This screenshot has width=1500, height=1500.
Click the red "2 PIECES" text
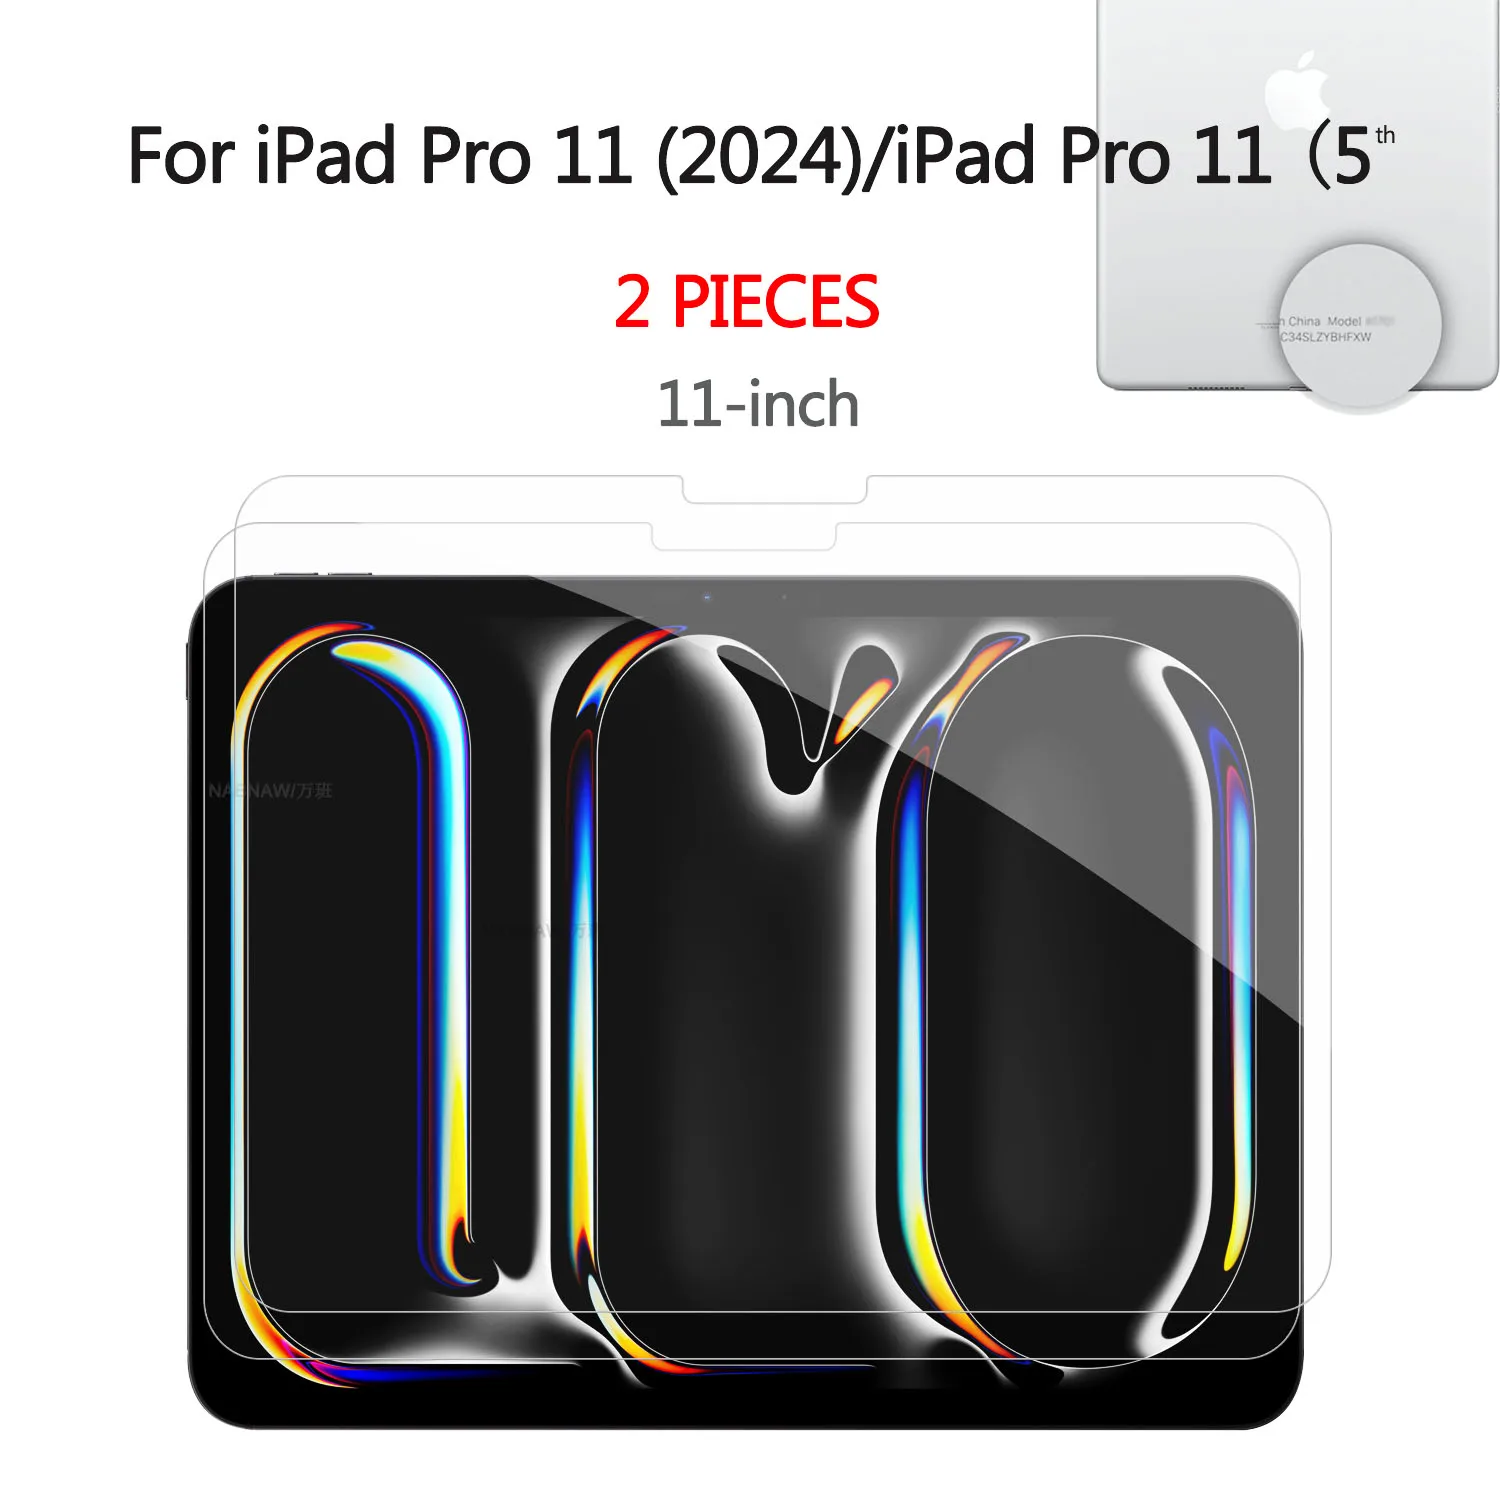tap(746, 303)
